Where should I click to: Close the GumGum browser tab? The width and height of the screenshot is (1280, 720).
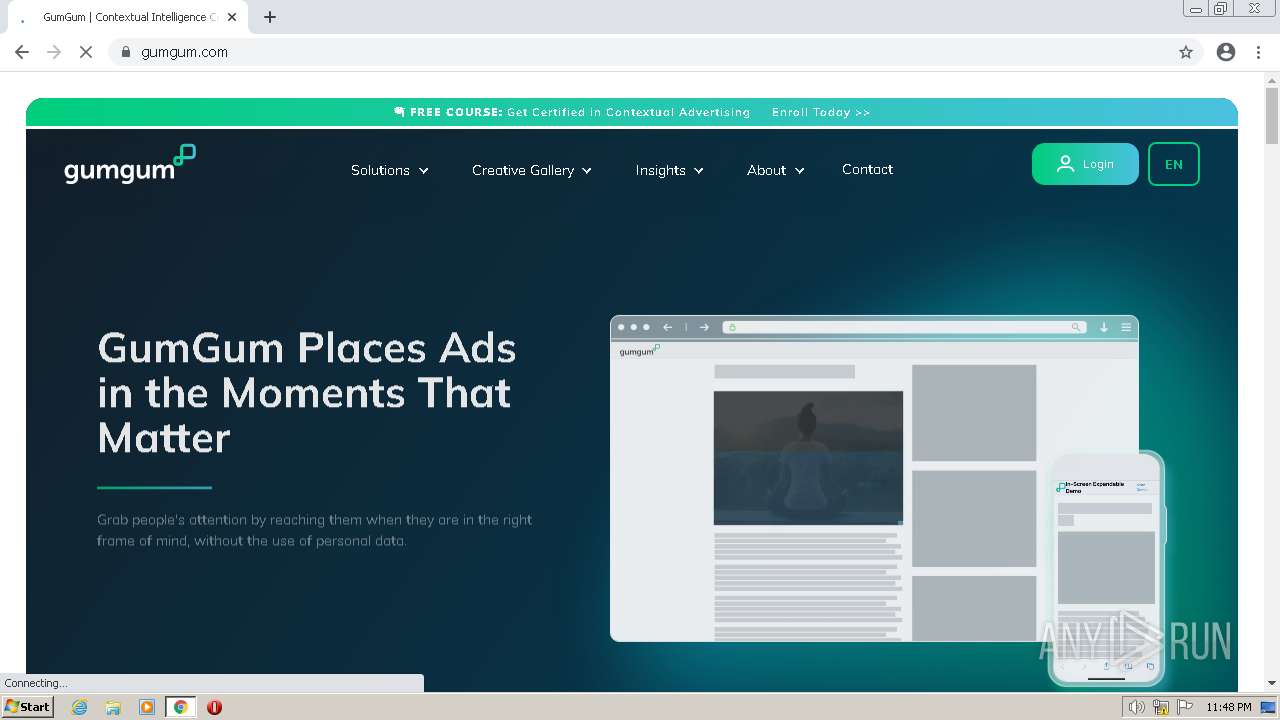[232, 17]
